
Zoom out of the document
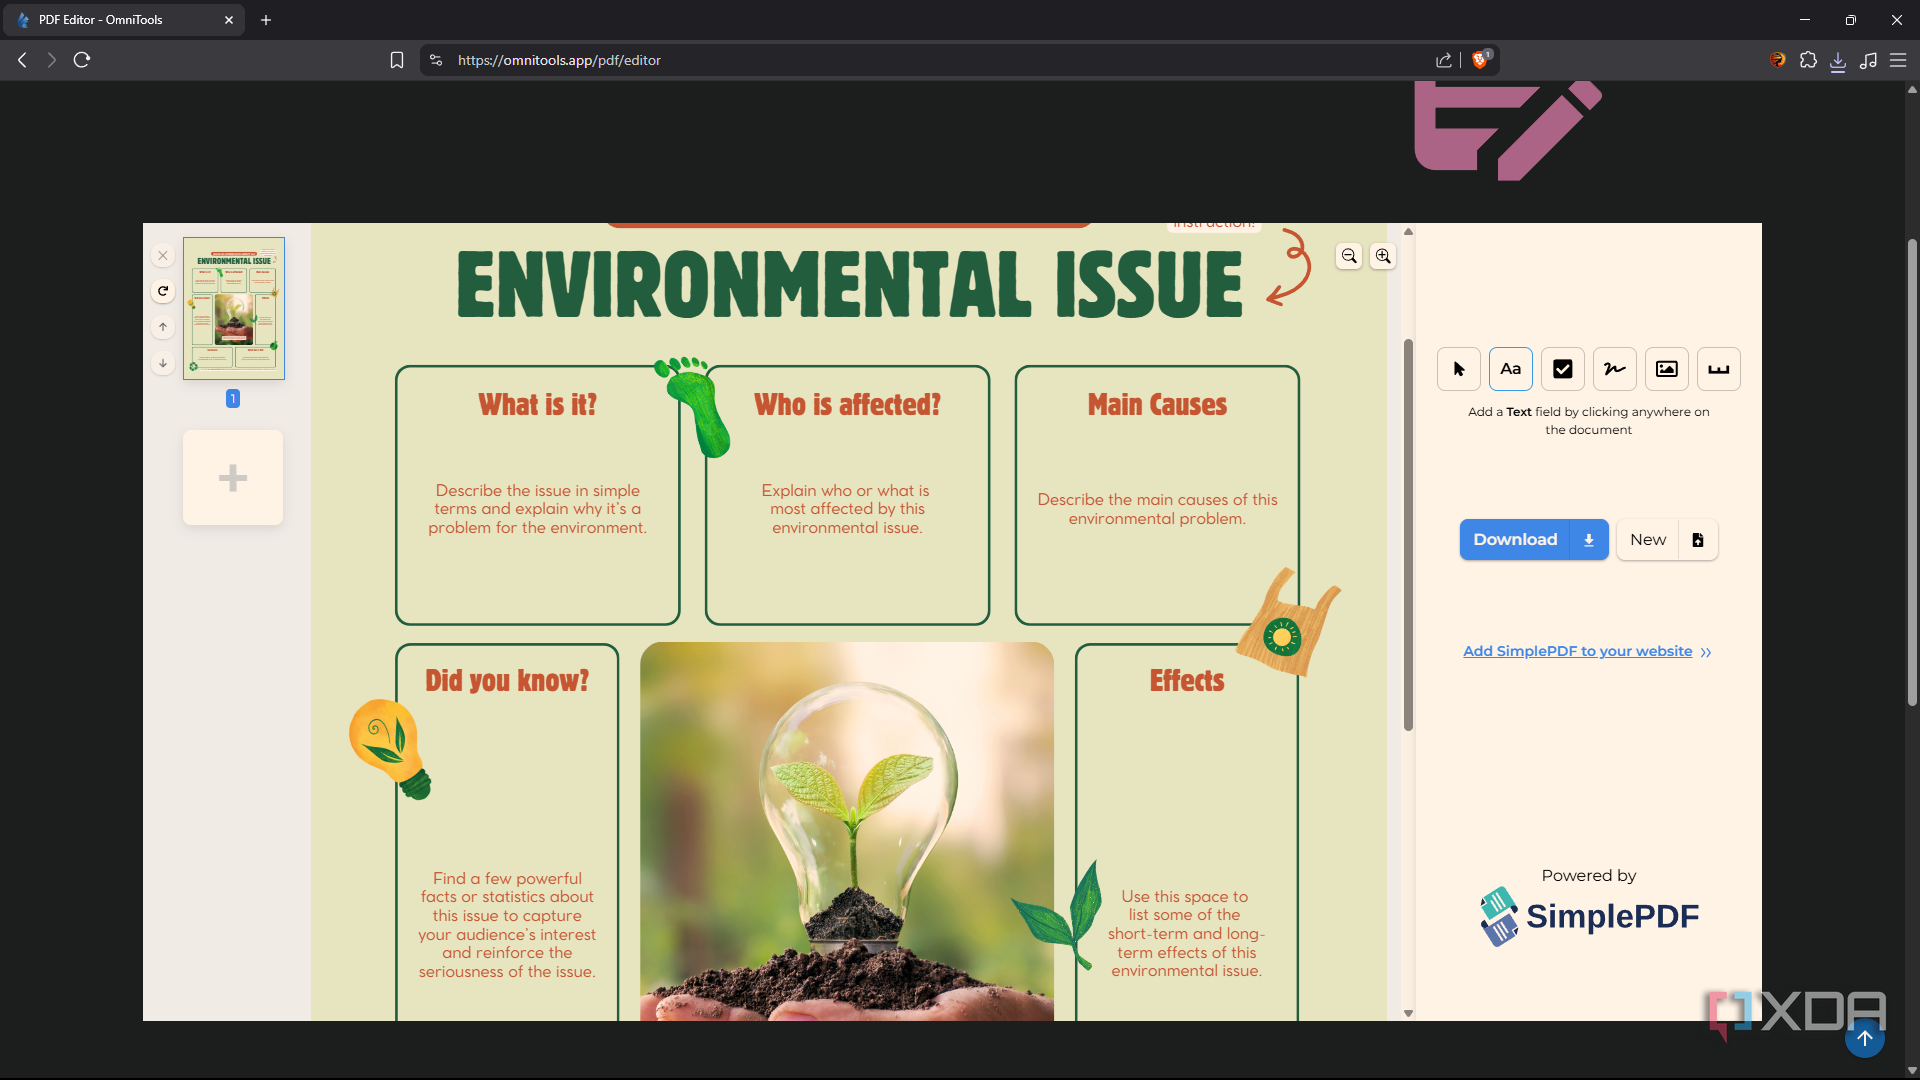tap(1349, 256)
